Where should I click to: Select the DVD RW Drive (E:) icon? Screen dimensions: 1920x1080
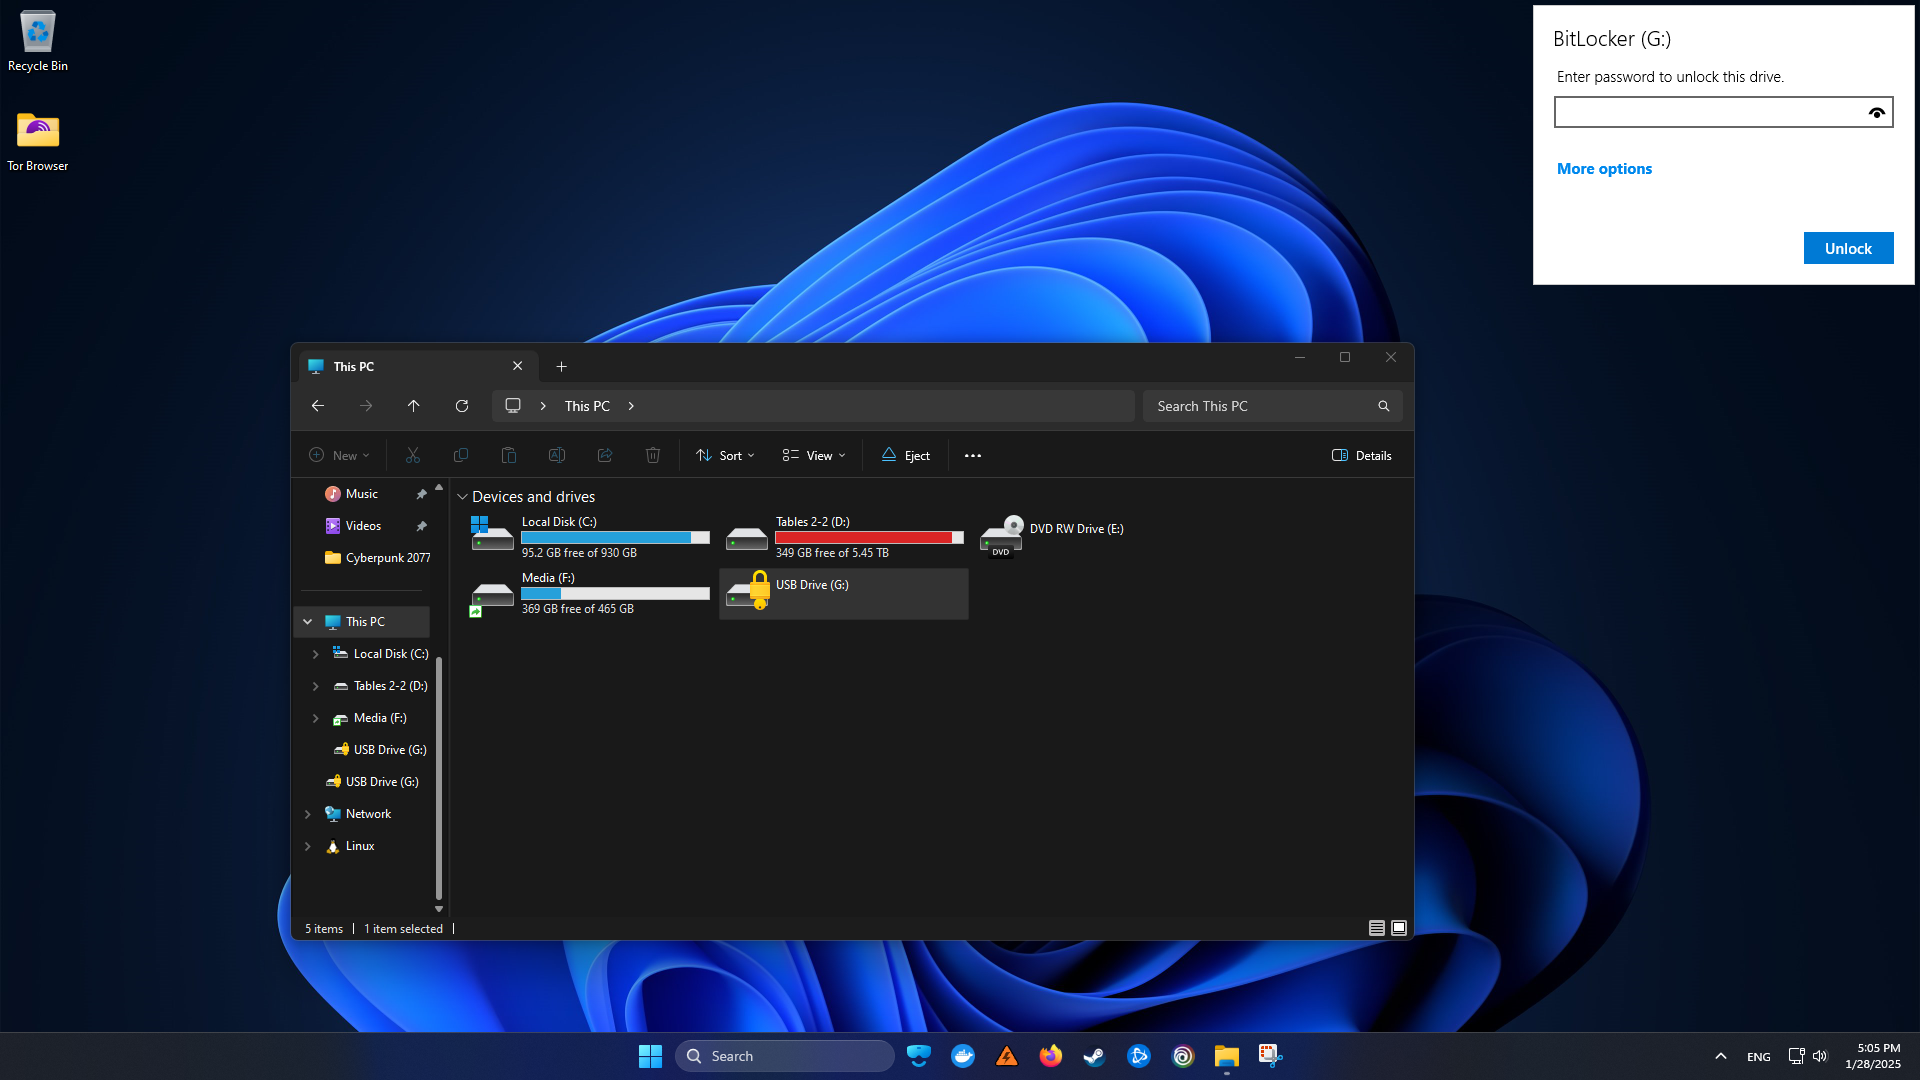pos(1001,535)
